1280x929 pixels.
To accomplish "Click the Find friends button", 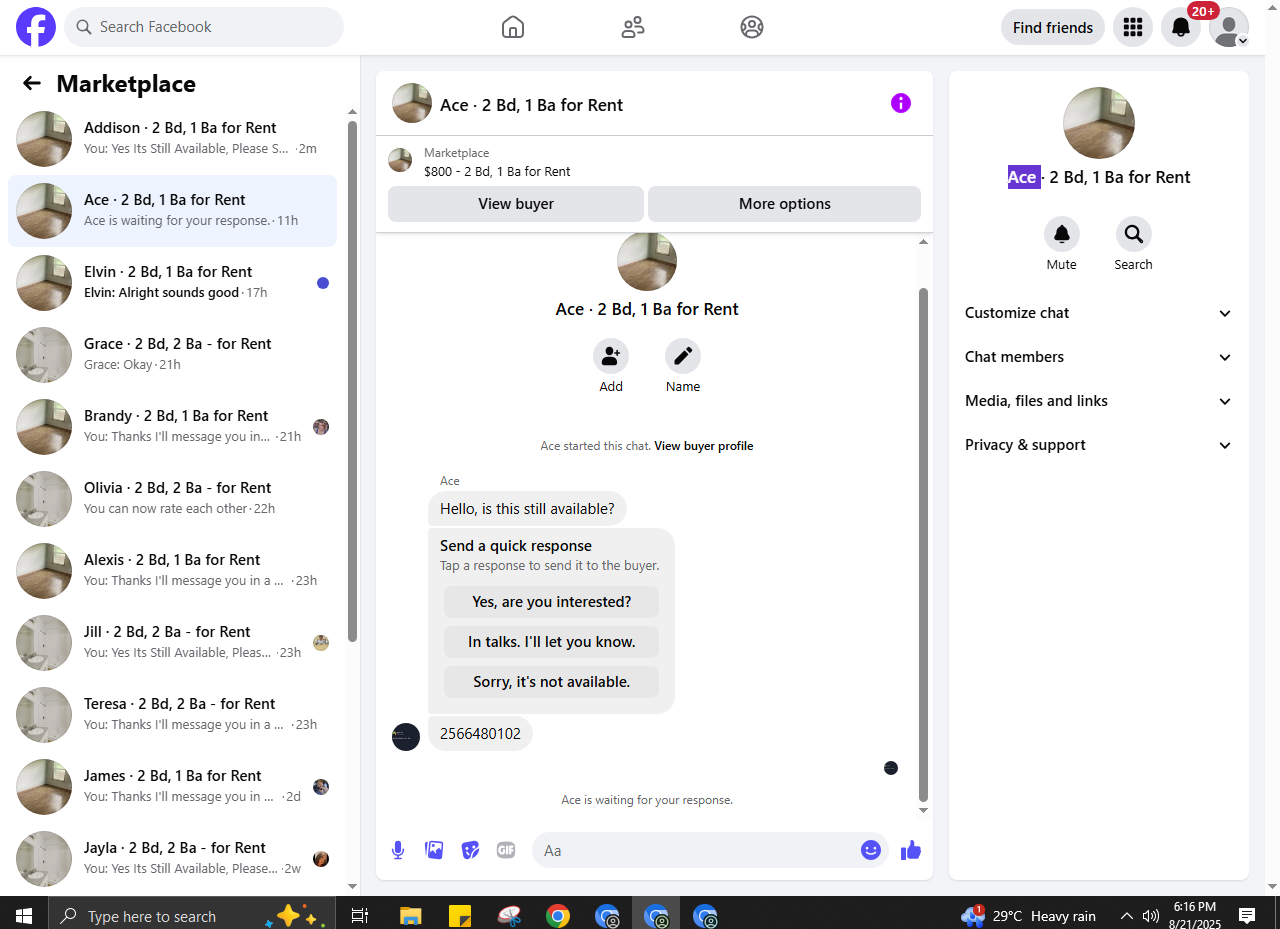I will (x=1053, y=27).
